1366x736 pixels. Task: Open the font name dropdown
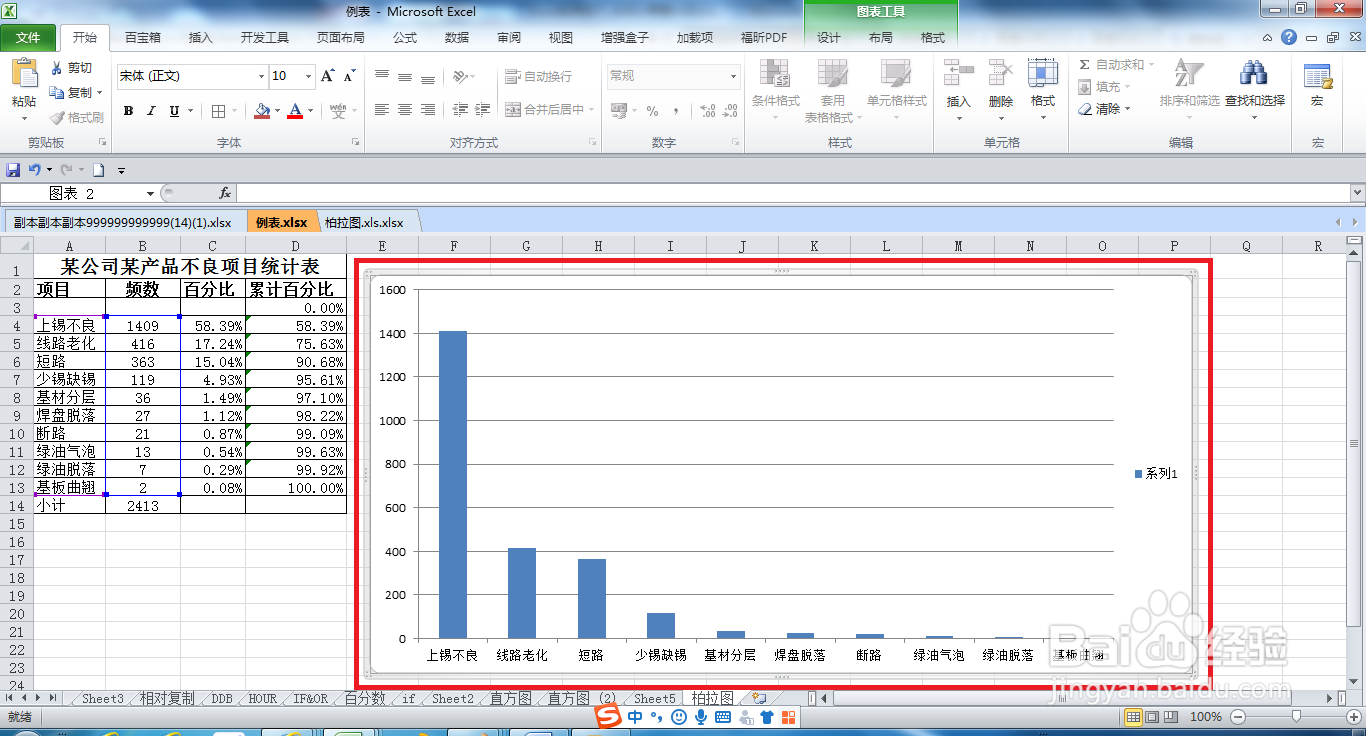pos(261,76)
